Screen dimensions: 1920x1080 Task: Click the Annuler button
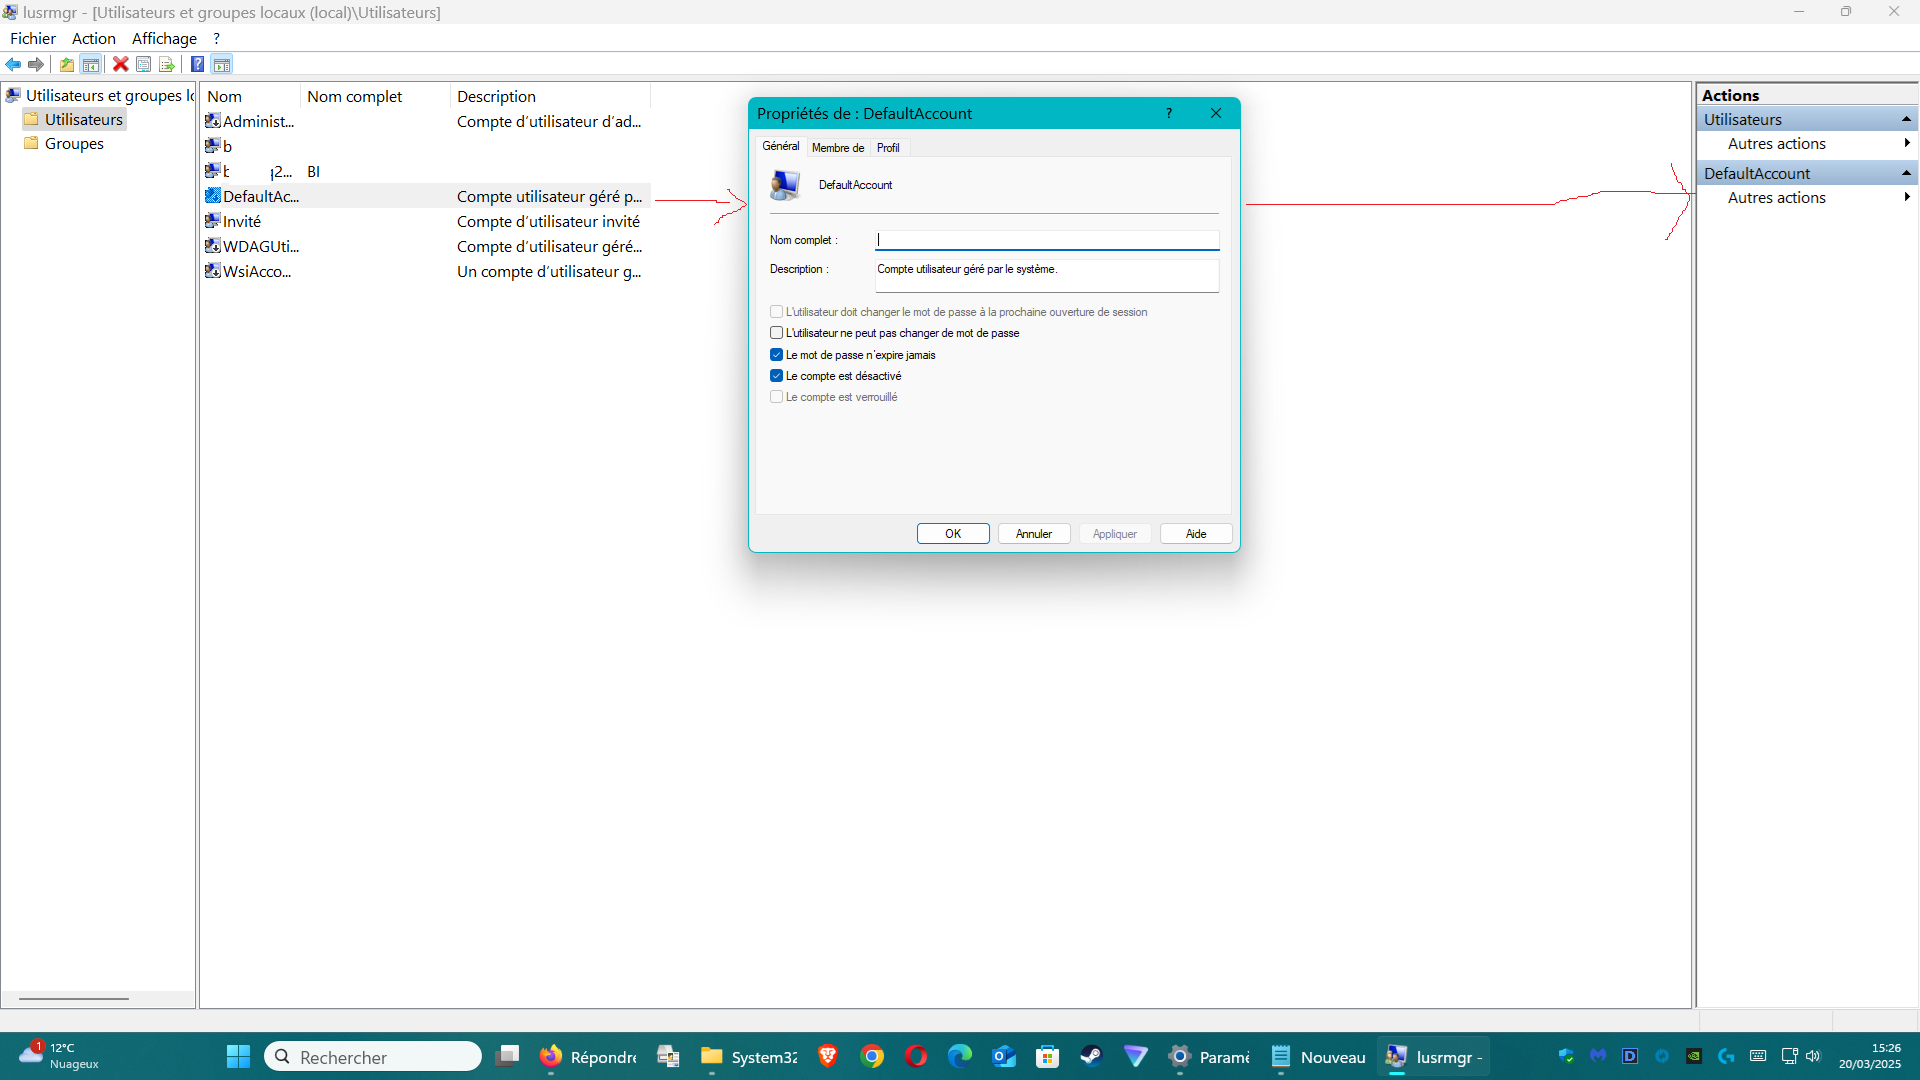click(x=1033, y=534)
